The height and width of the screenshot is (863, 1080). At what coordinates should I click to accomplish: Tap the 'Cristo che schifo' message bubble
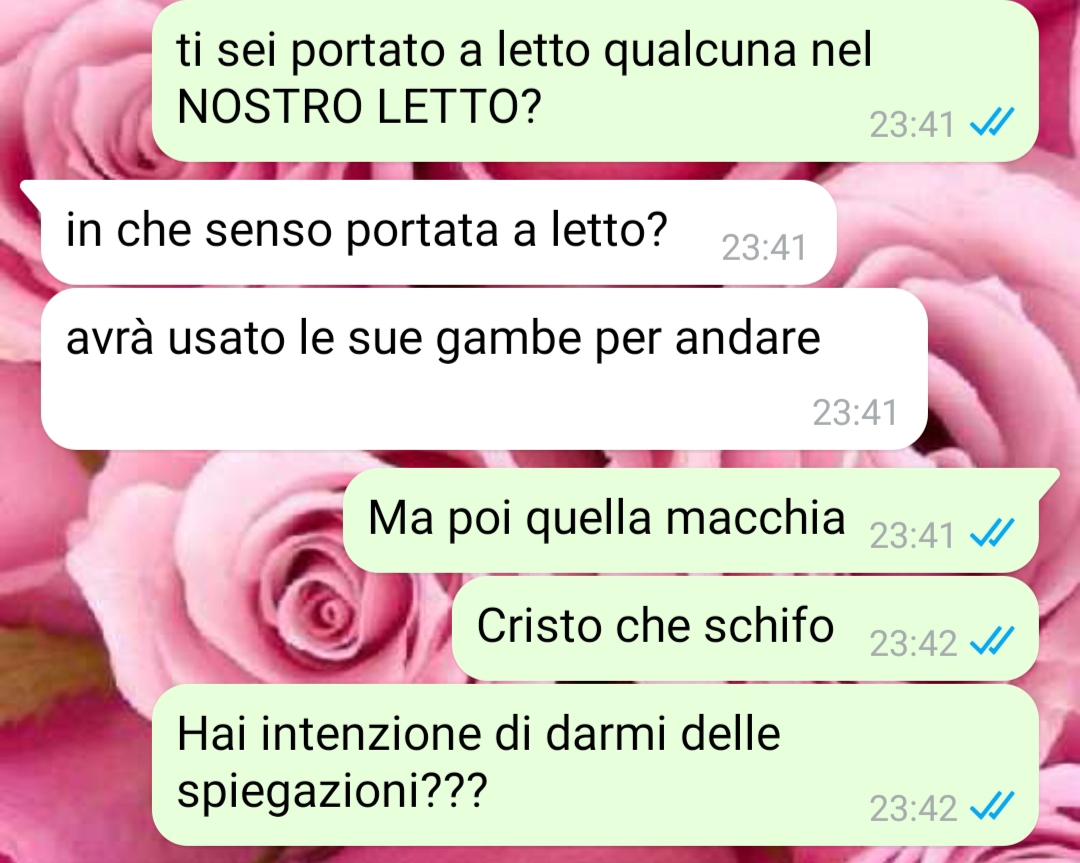(745, 628)
